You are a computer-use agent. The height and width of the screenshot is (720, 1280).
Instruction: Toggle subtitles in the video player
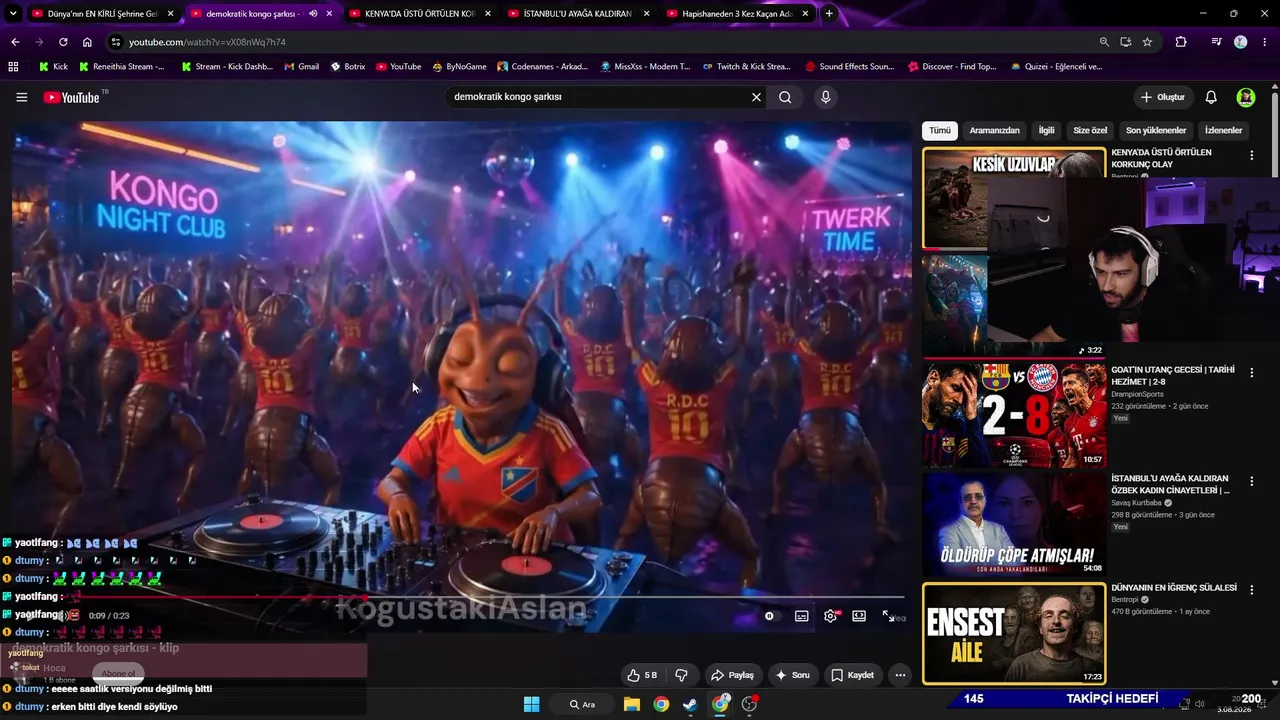(801, 616)
